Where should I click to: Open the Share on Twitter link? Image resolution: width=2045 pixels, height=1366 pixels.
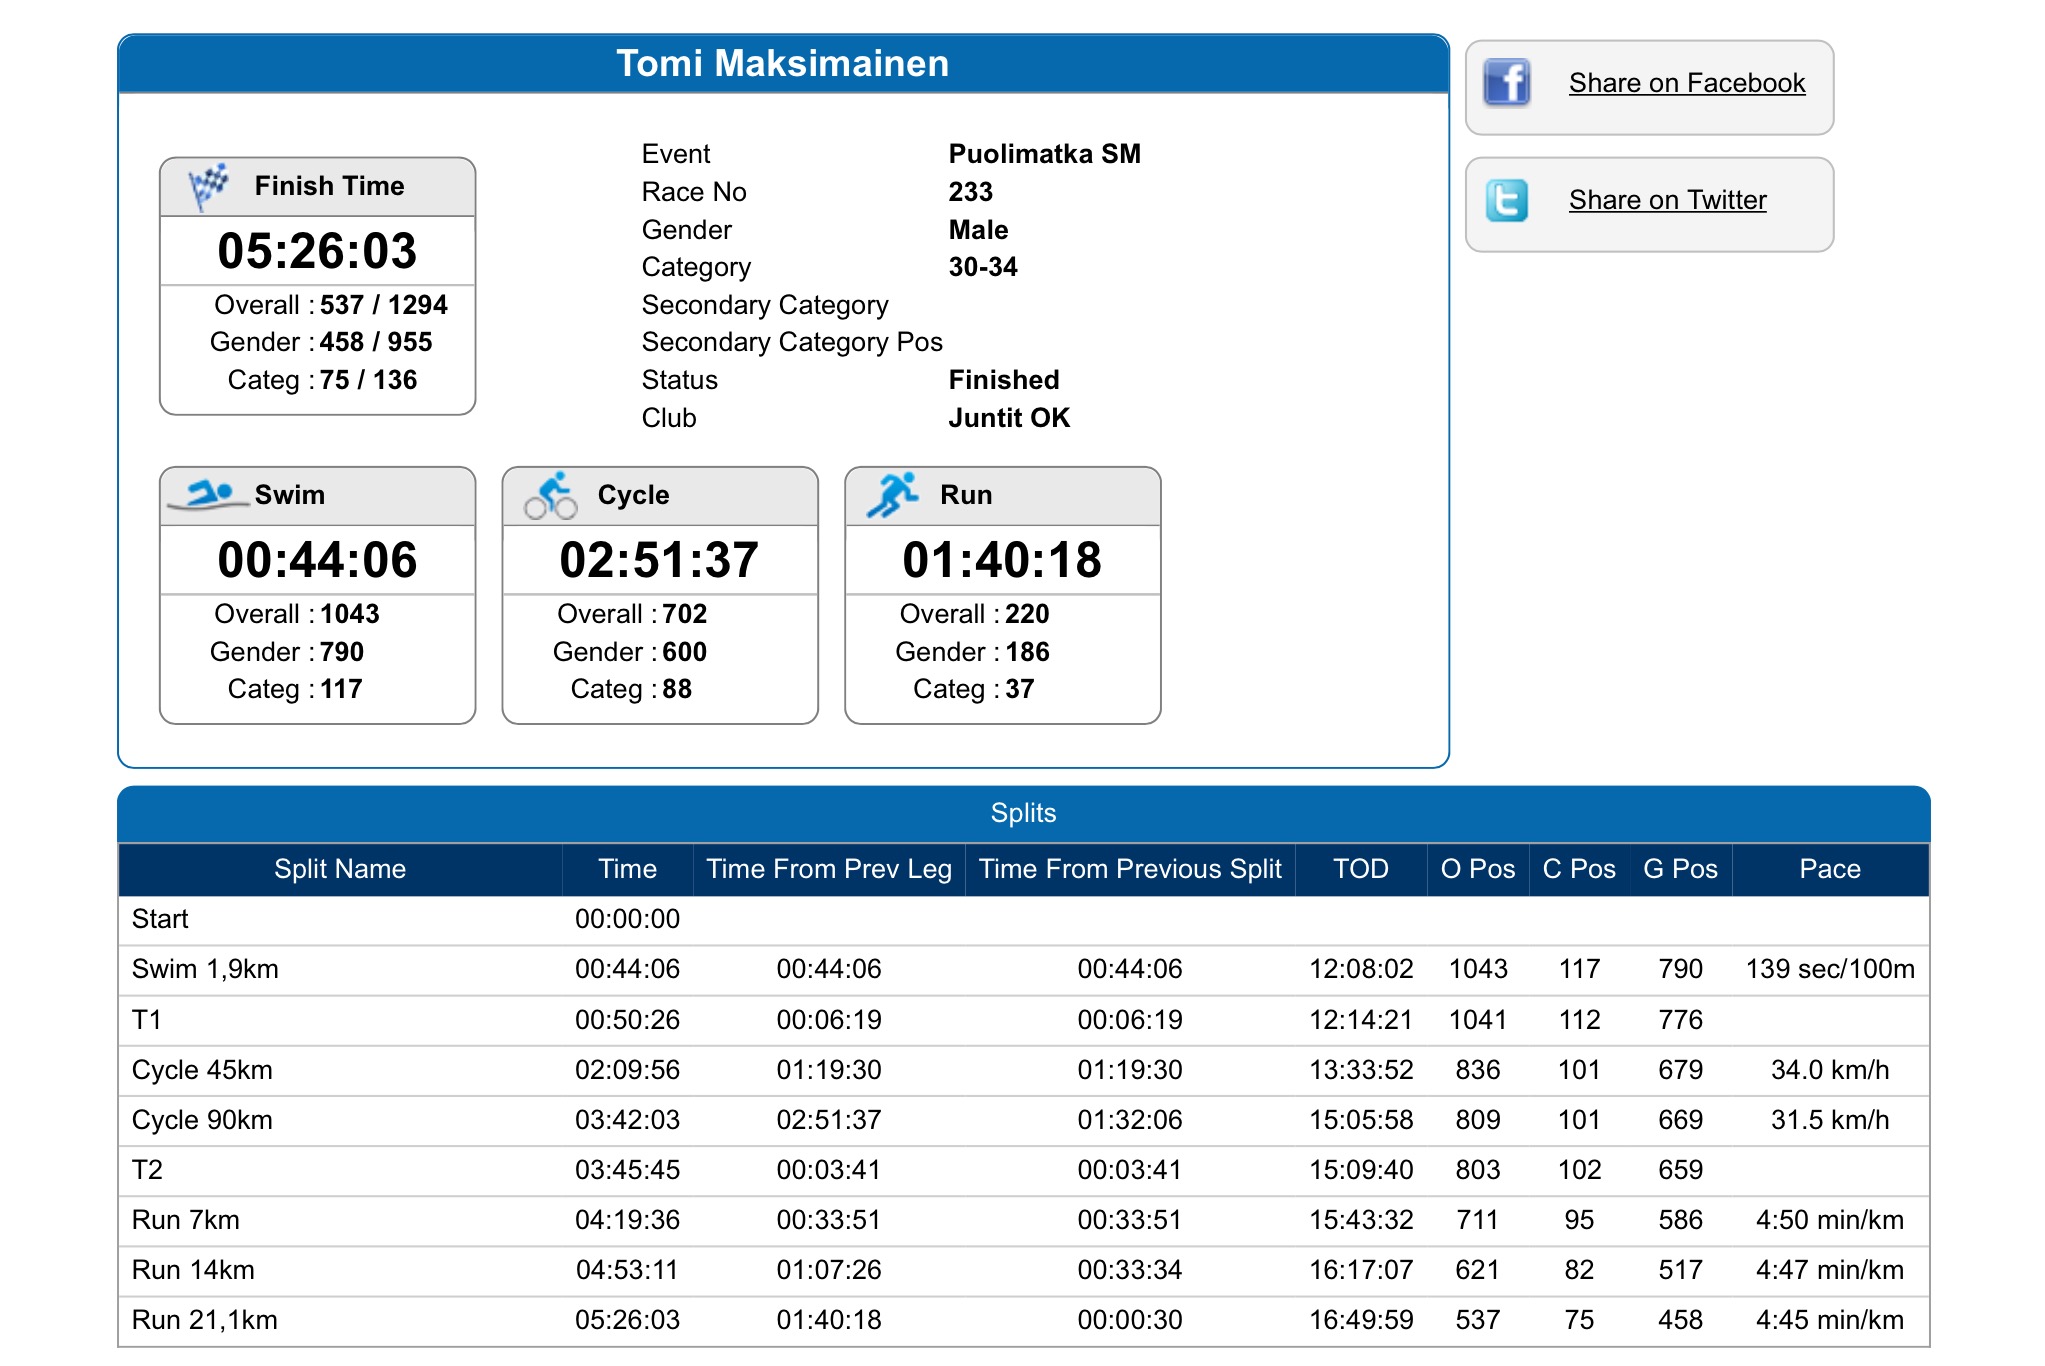[1666, 200]
